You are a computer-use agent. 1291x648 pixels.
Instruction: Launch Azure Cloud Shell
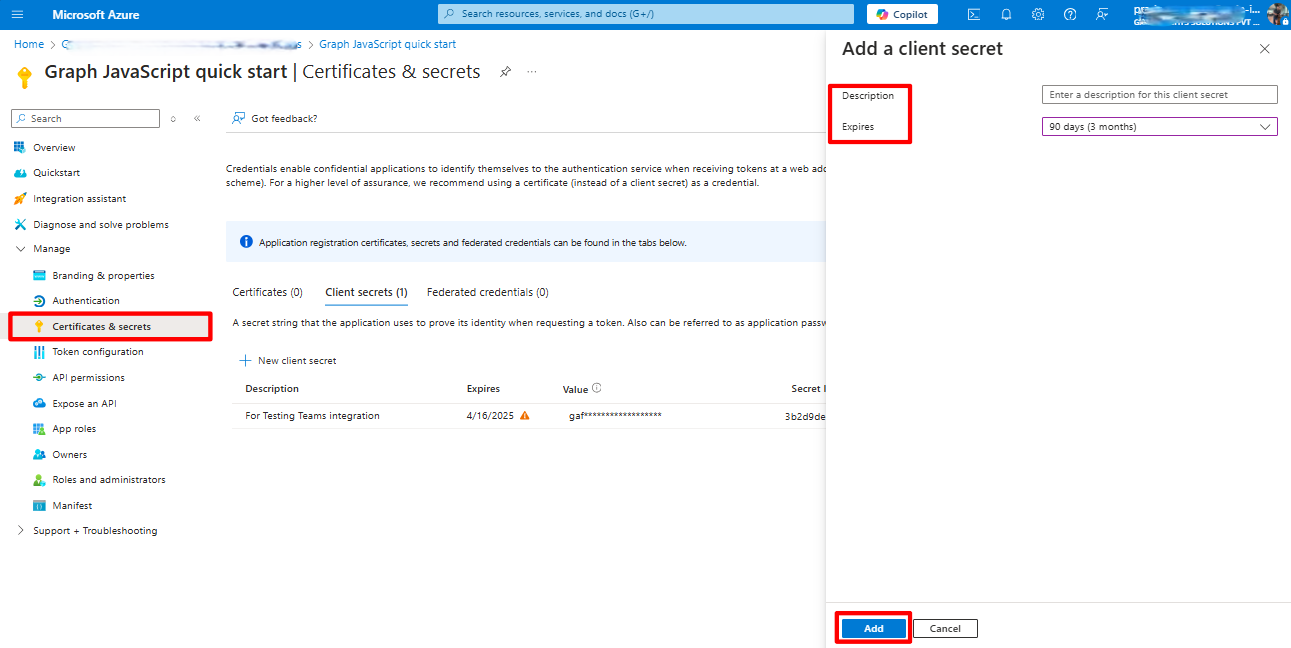point(973,14)
